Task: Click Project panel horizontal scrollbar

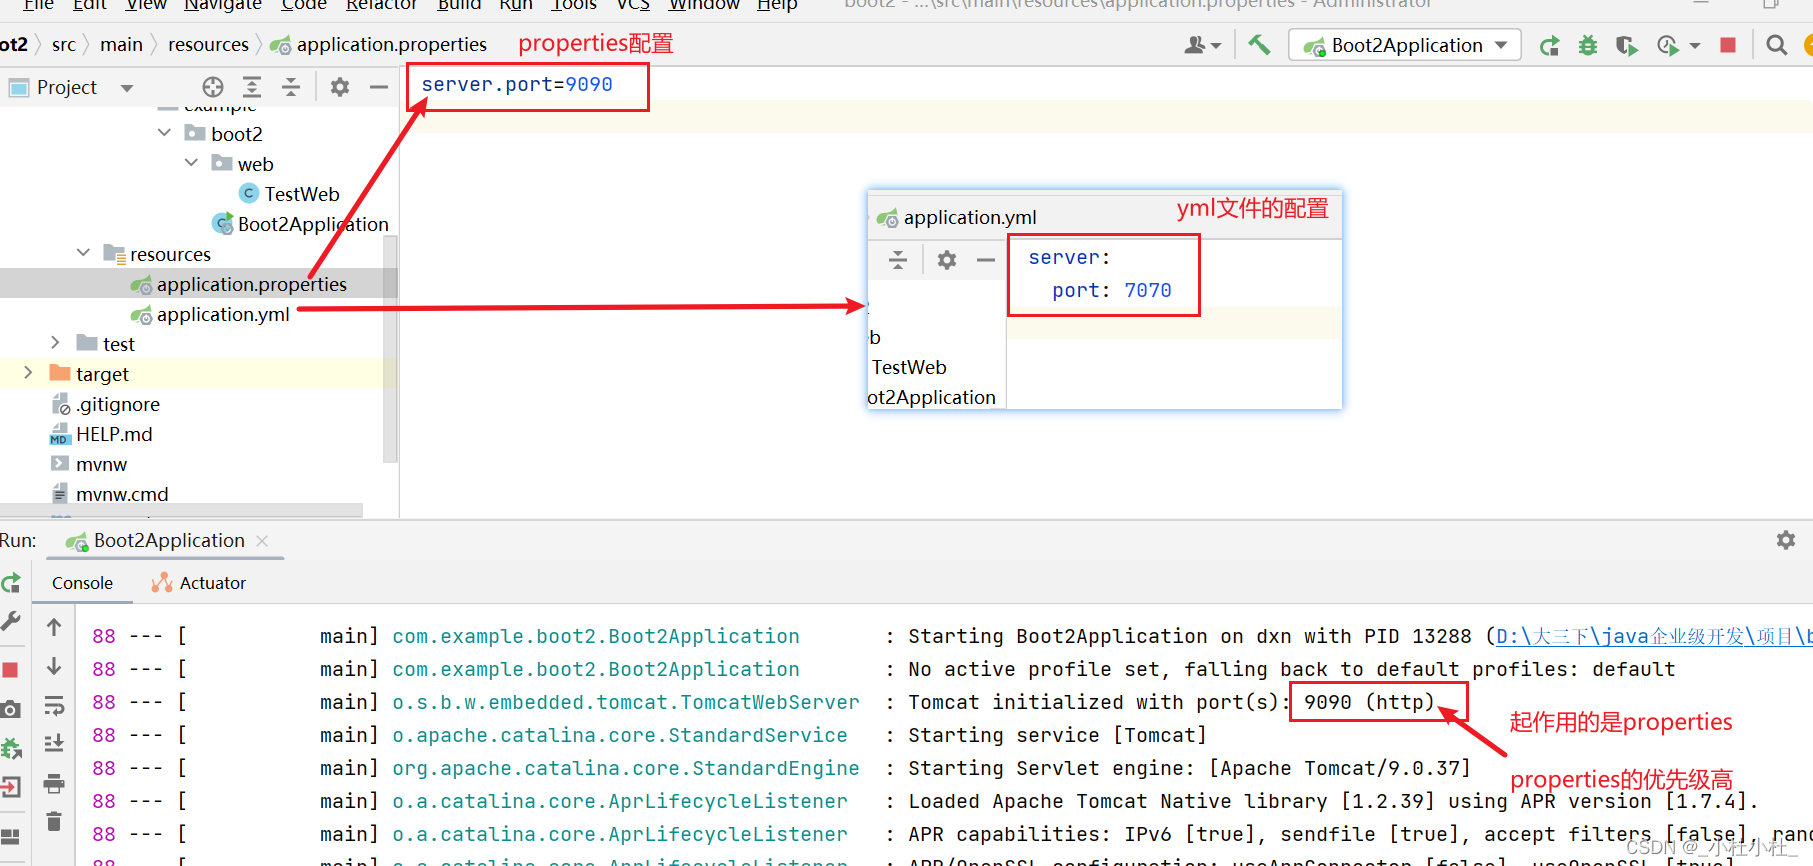Action: [181, 510]
